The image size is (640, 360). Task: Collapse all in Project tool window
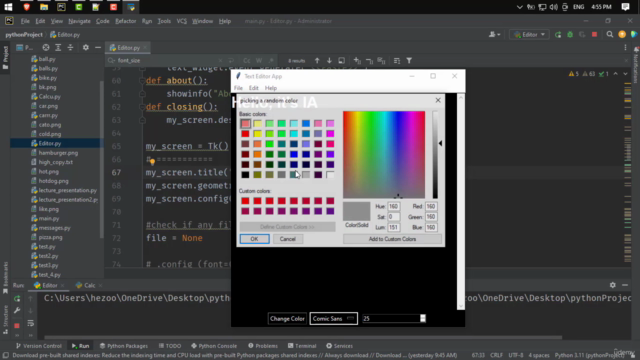[x=70, y=48]
